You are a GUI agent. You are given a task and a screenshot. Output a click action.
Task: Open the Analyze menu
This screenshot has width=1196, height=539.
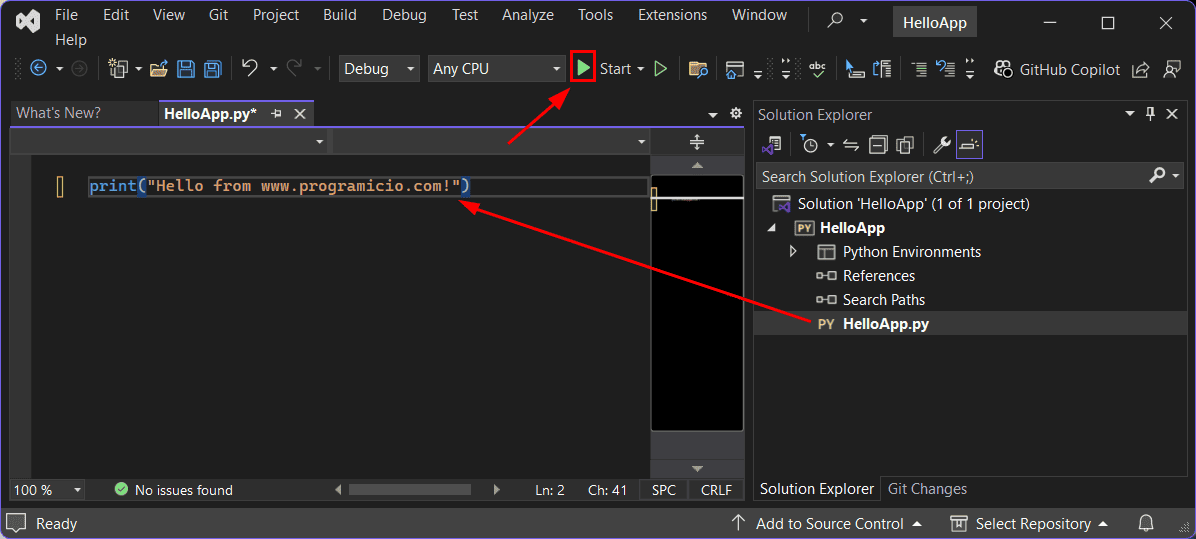coord(528,15)
